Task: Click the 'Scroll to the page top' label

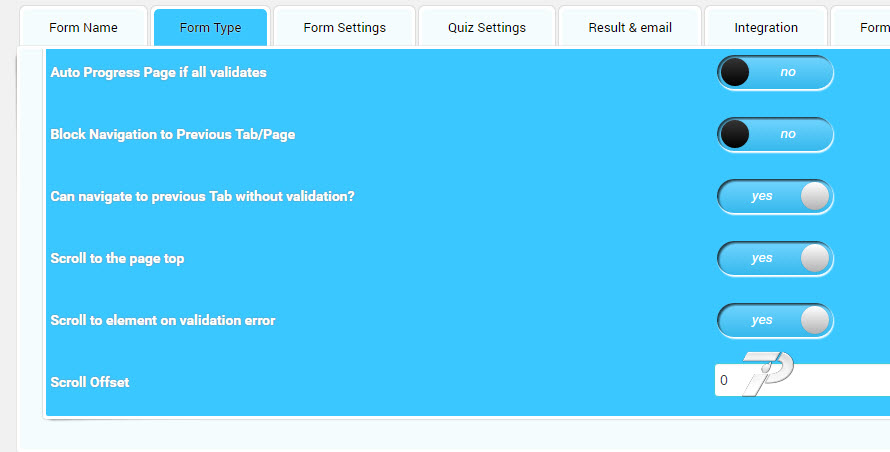Action: pyautogui.click(x=117, y=259)
